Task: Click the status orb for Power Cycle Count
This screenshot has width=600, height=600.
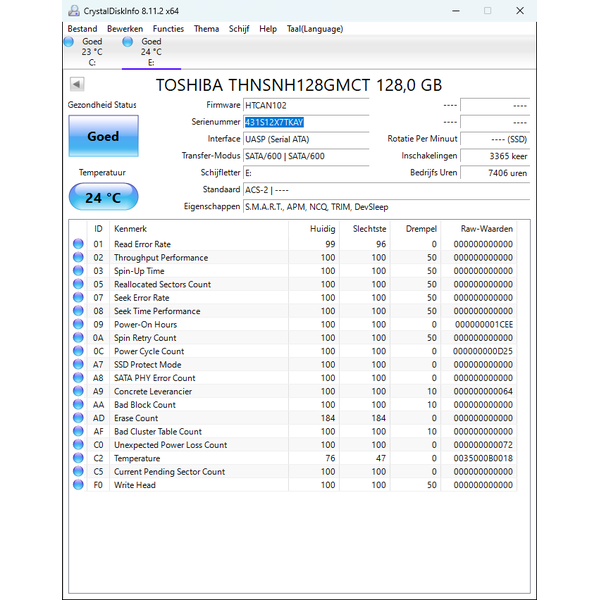Action: click(78, 351)
